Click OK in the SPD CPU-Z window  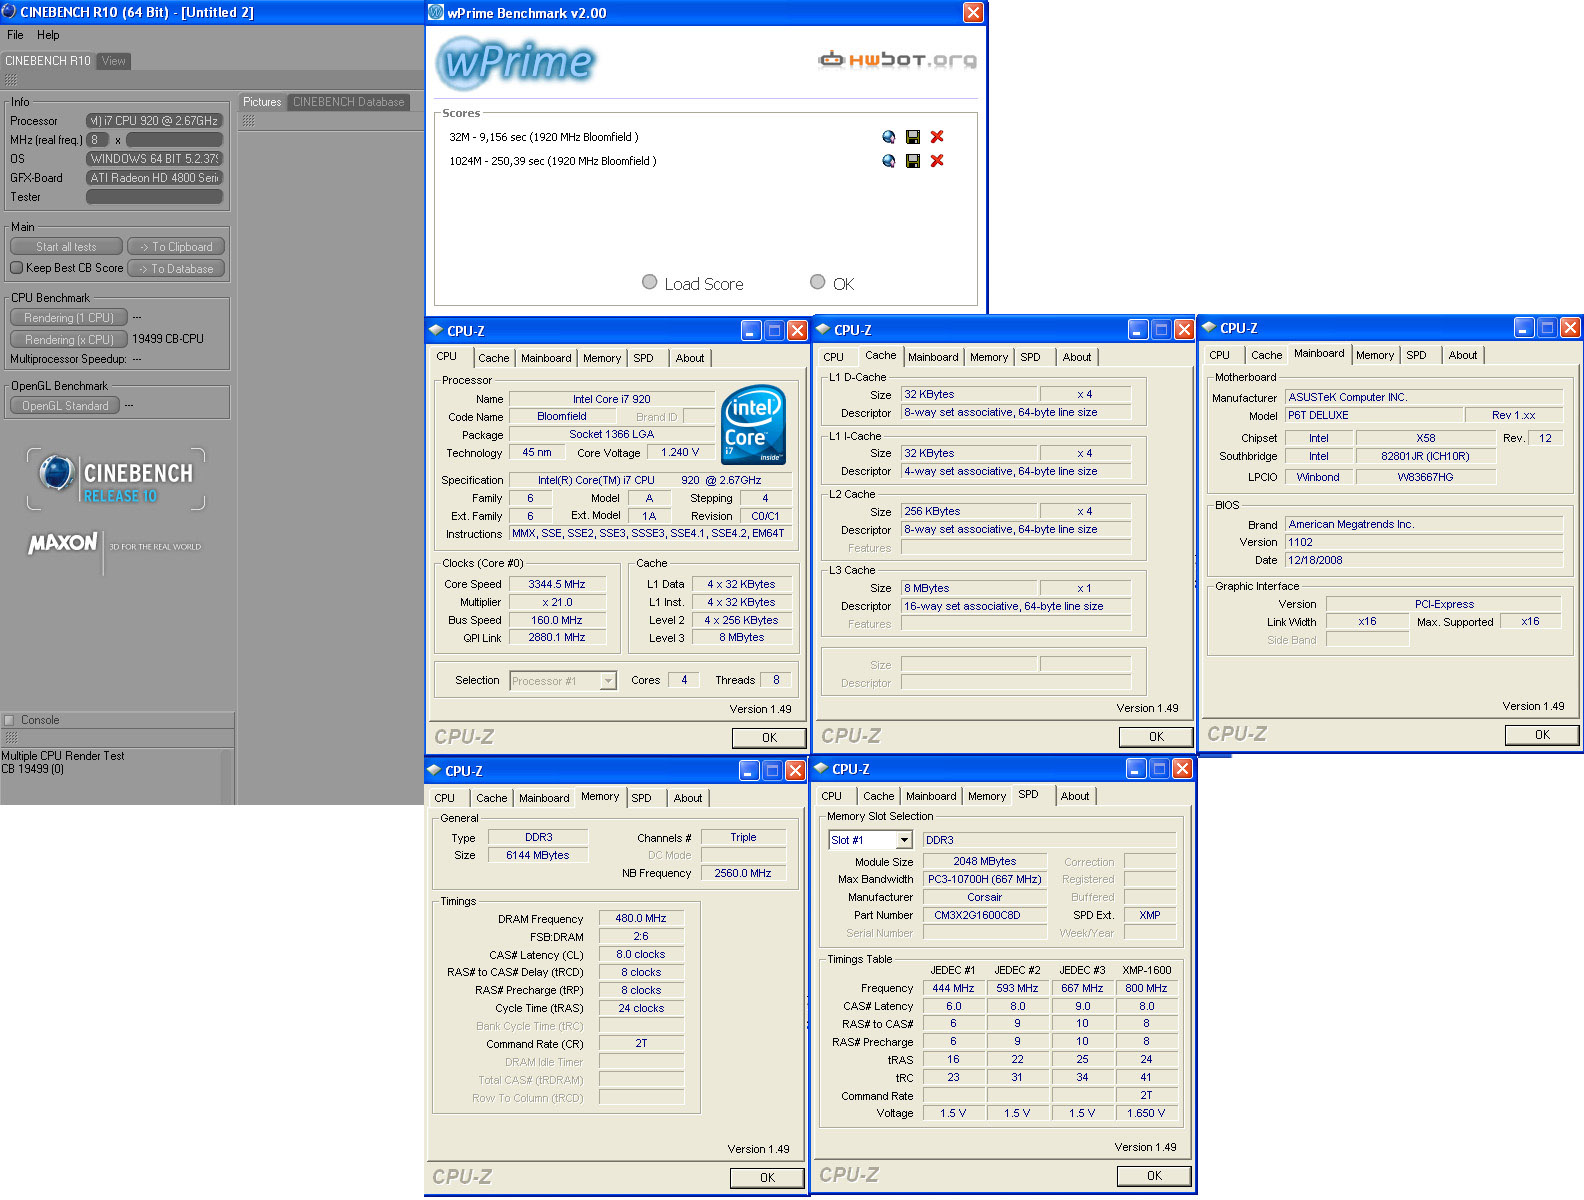coord(1153,1176)
